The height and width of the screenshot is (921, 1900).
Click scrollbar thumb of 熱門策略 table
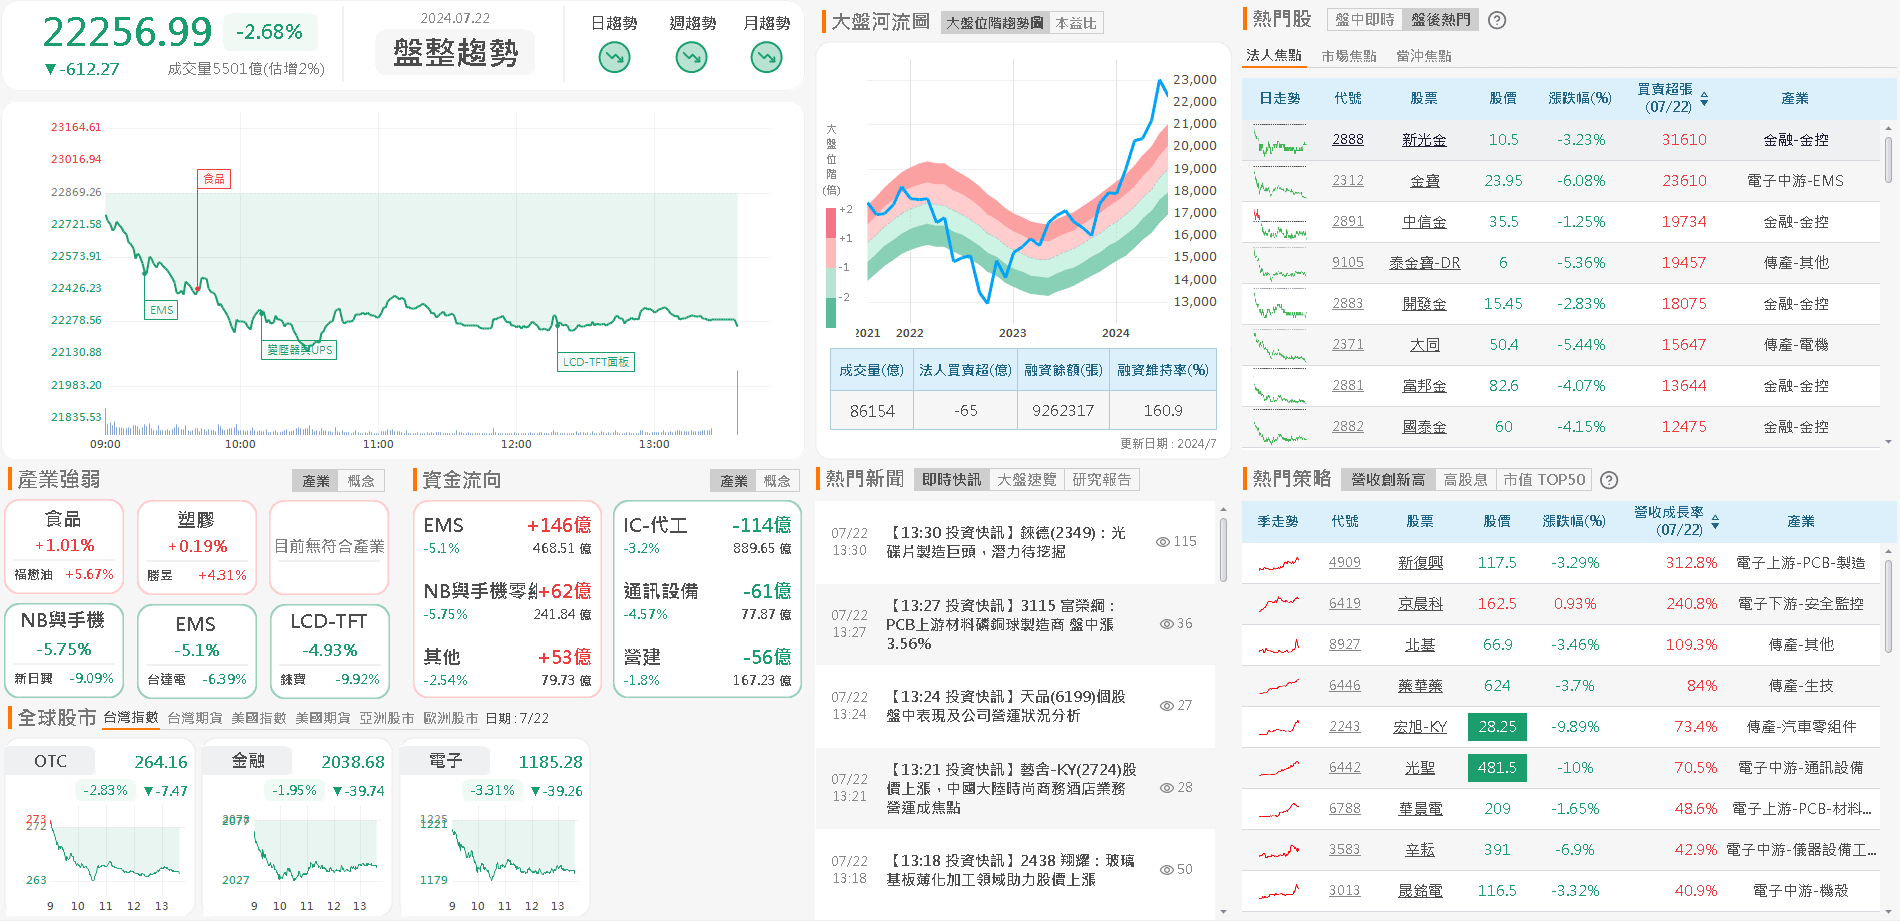1888,606
